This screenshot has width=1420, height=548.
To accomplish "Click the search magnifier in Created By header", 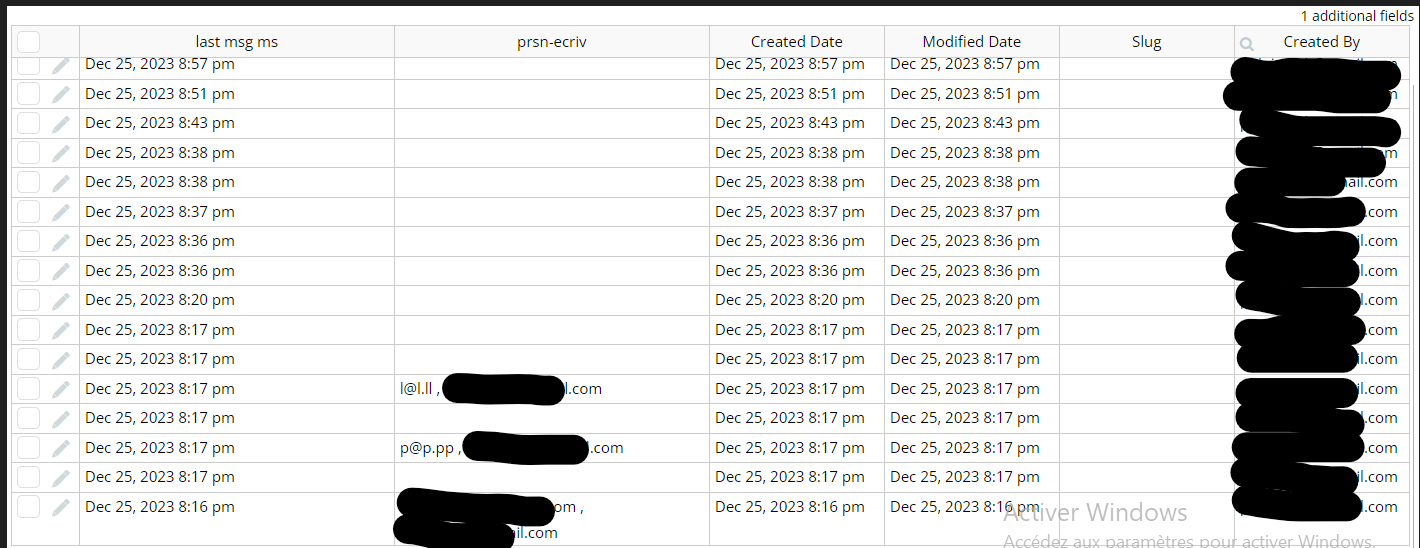I will tap(1246, 43).
